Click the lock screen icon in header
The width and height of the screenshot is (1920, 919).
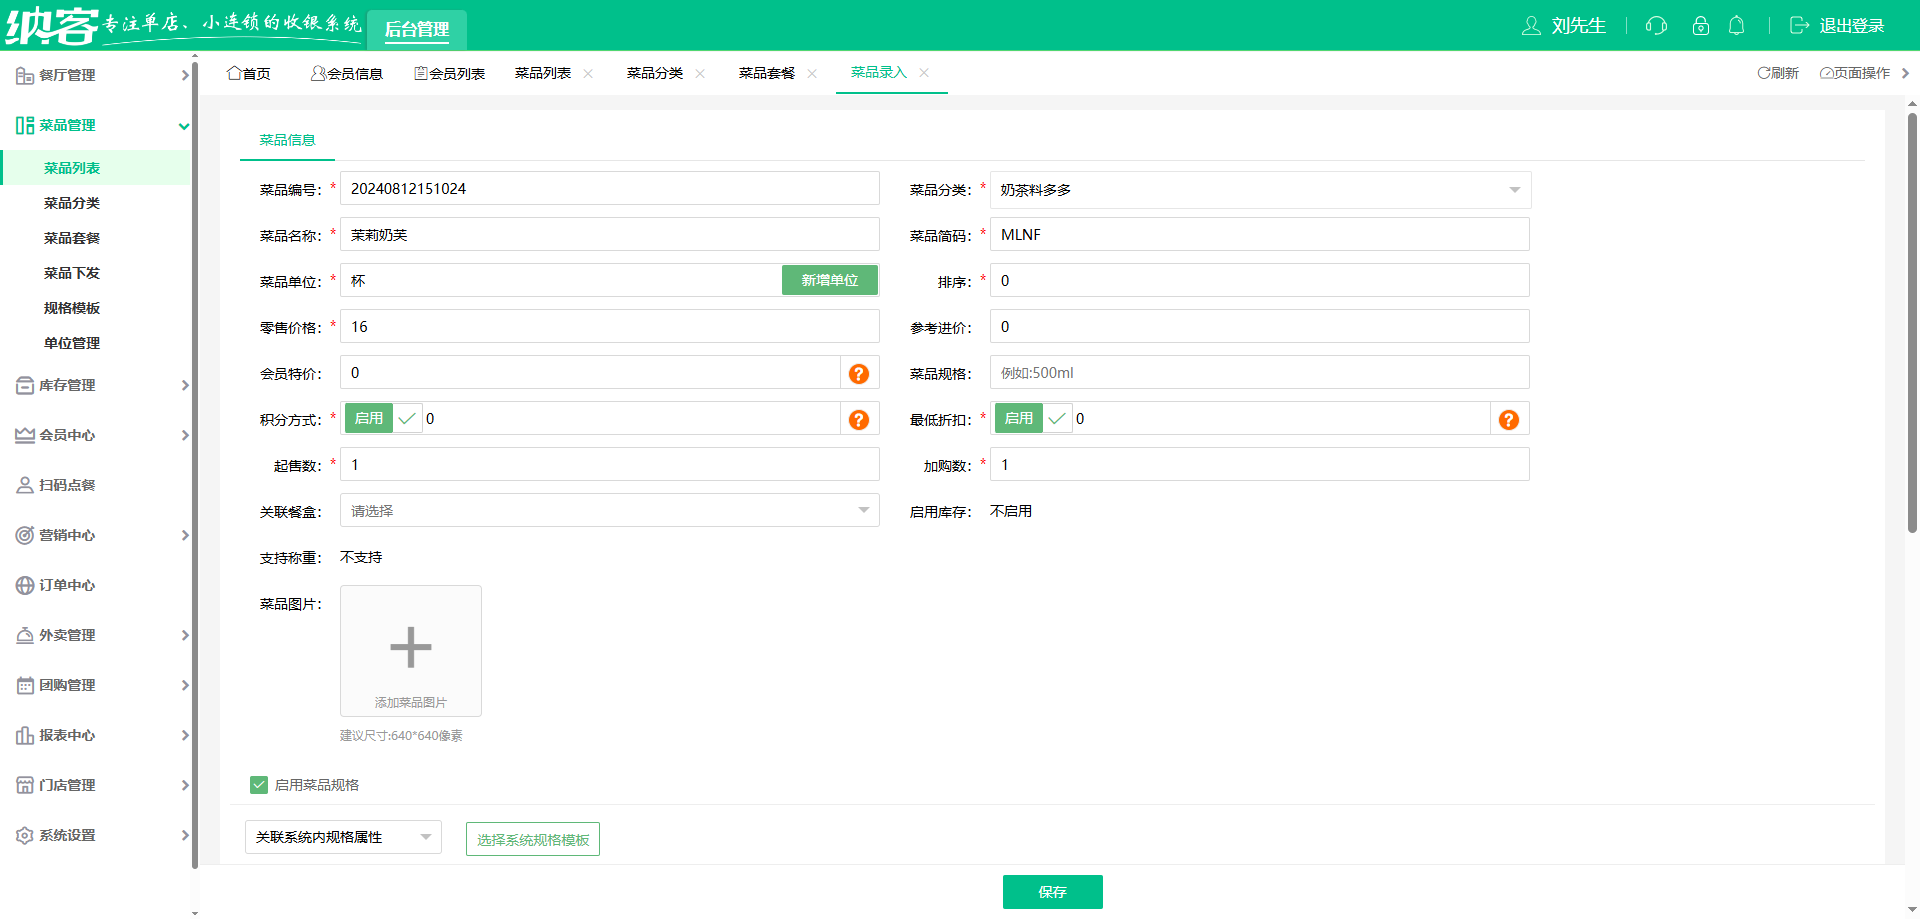[x=1700, y=26]
